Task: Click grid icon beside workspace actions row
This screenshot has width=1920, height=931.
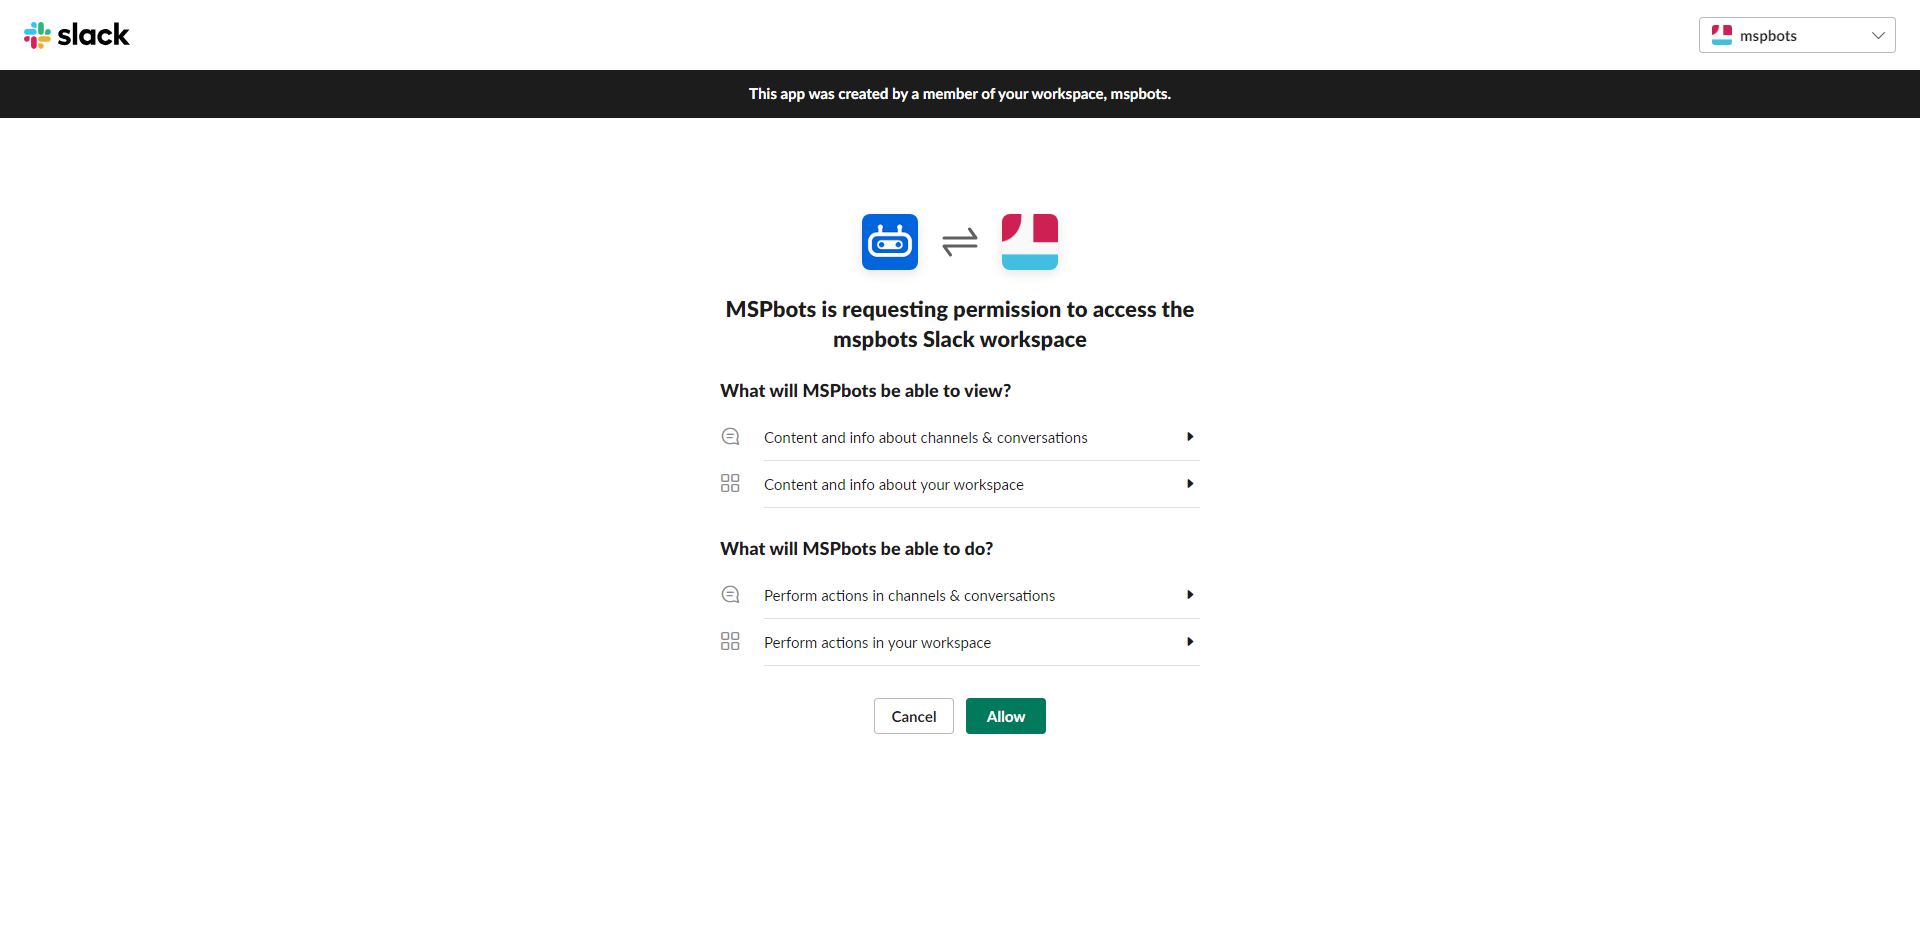Action: [x=730, y=642]
